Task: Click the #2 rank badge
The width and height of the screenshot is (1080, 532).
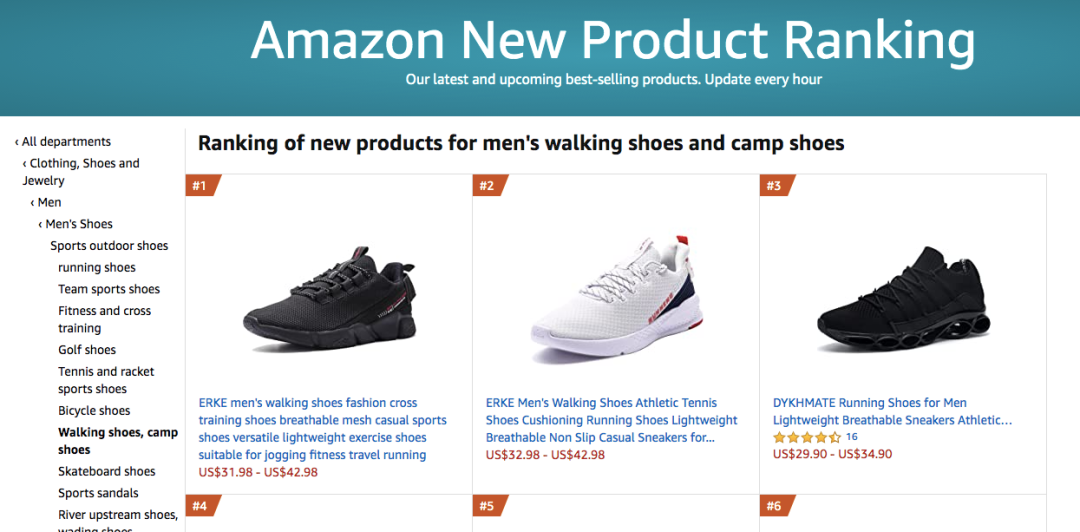Action: click(488, 186)
